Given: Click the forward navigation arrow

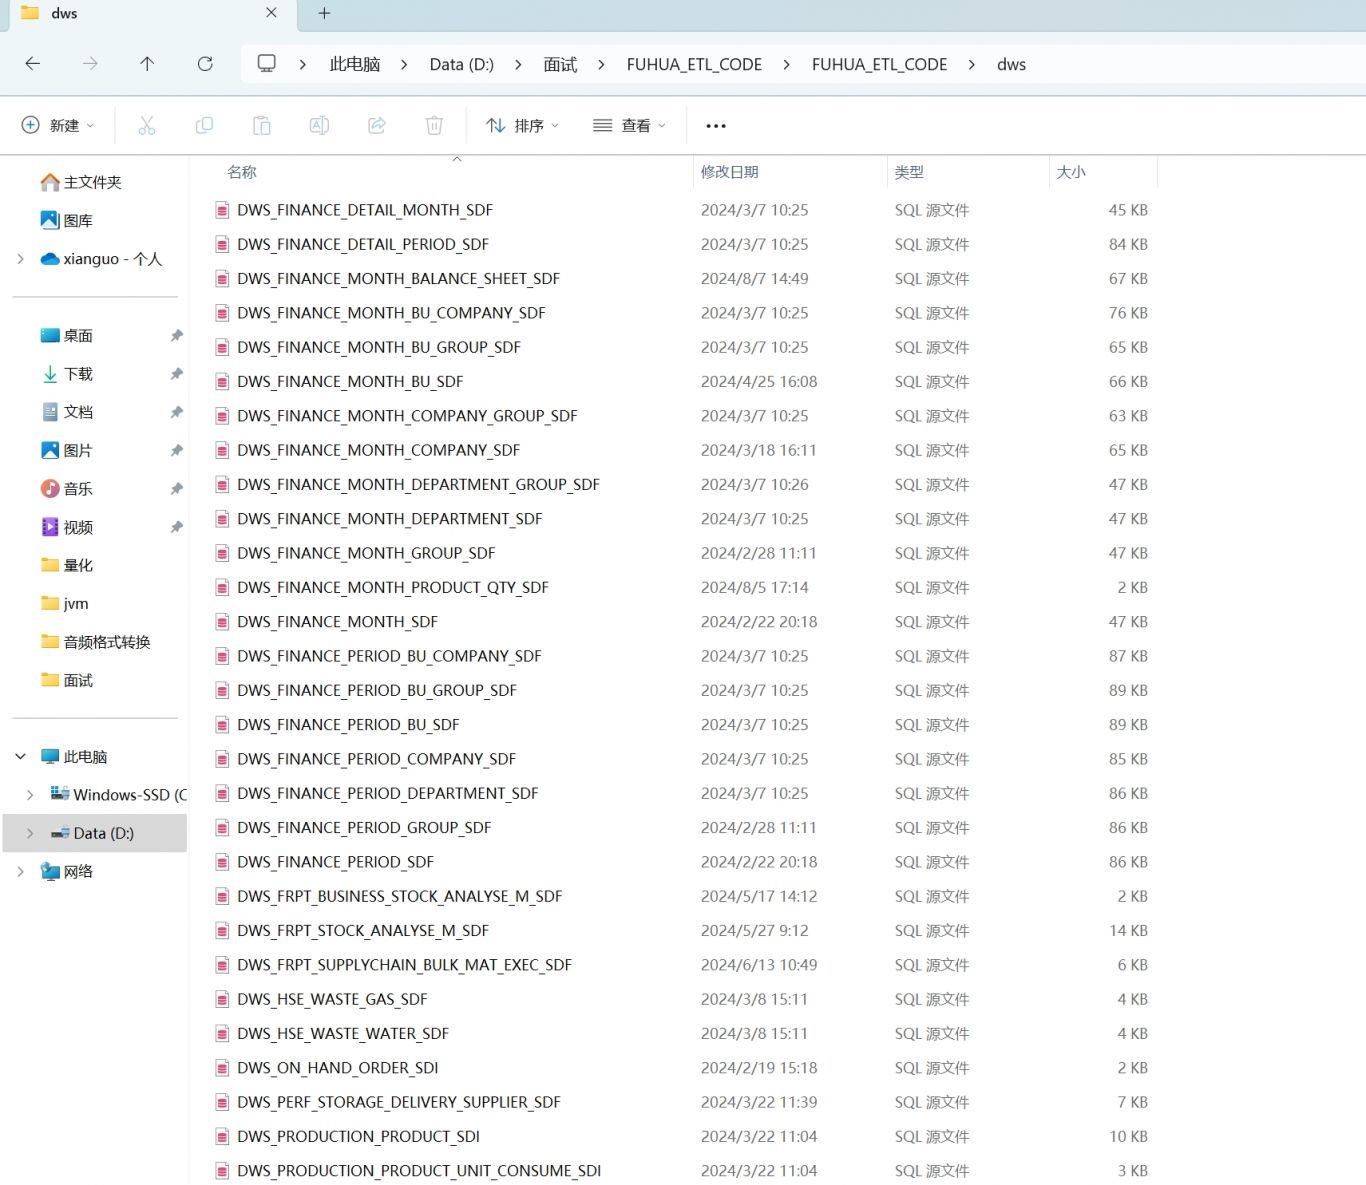Looking at the screenshot, I should 90,64.
